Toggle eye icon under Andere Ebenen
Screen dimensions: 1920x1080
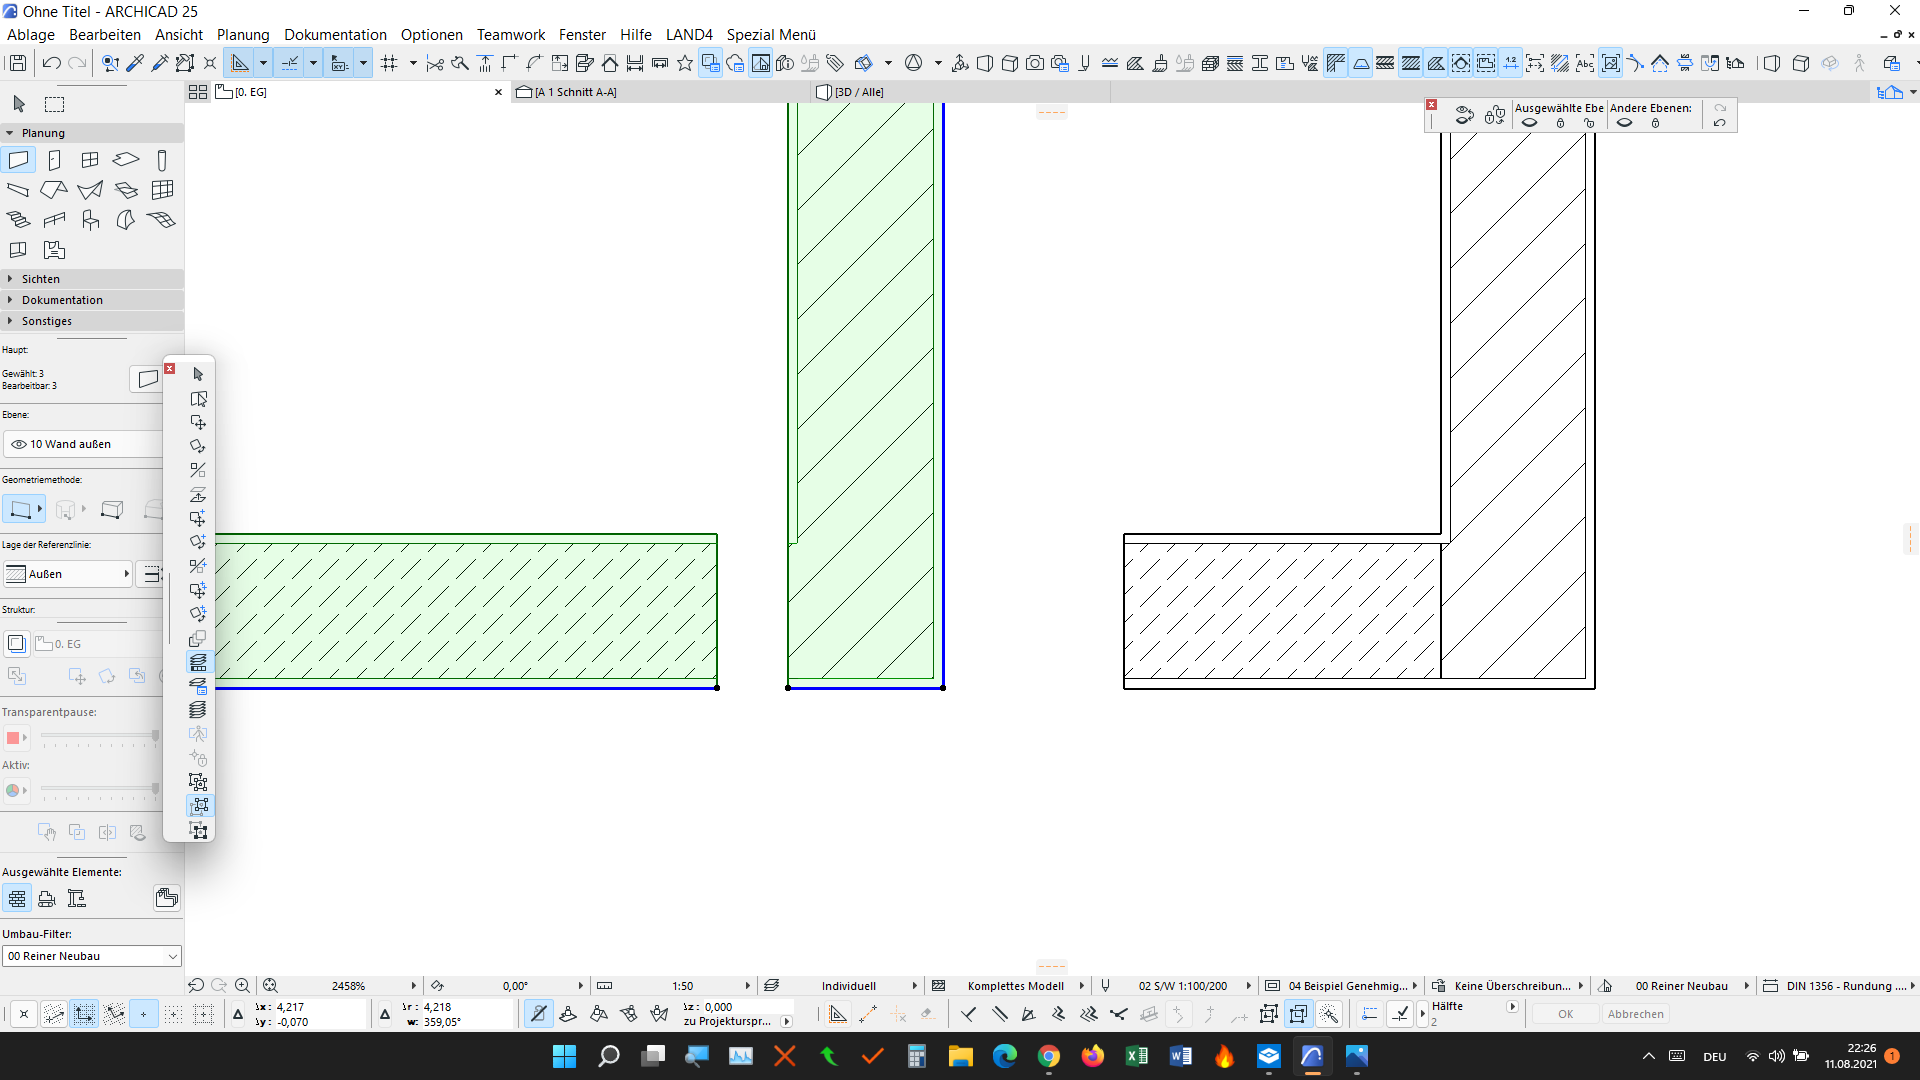click(1624, 123)
